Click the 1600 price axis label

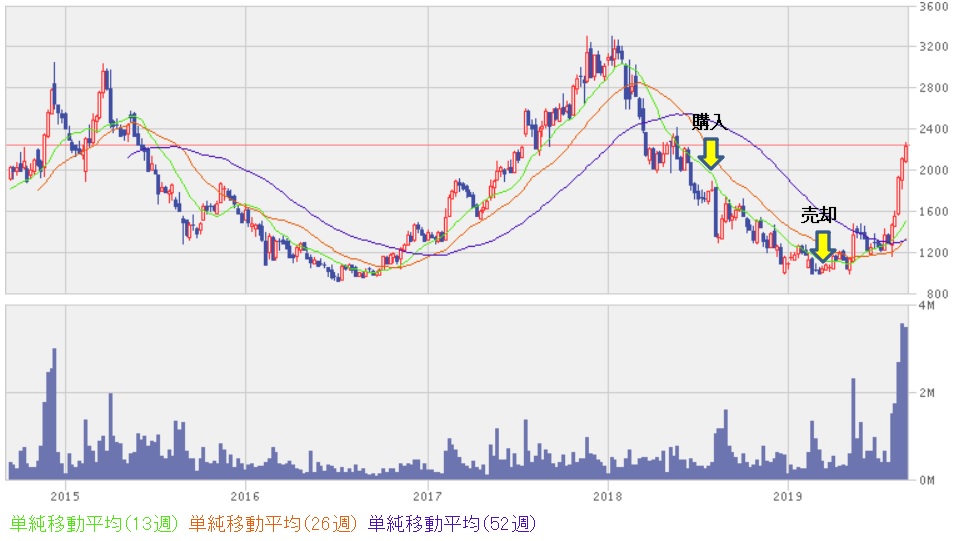click(x=934, y=212)
